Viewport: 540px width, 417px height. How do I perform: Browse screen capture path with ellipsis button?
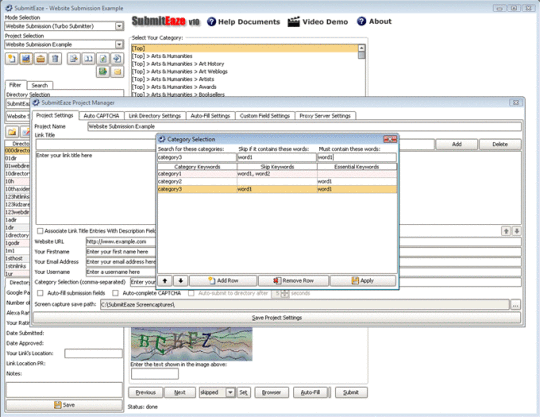(515, 305)
